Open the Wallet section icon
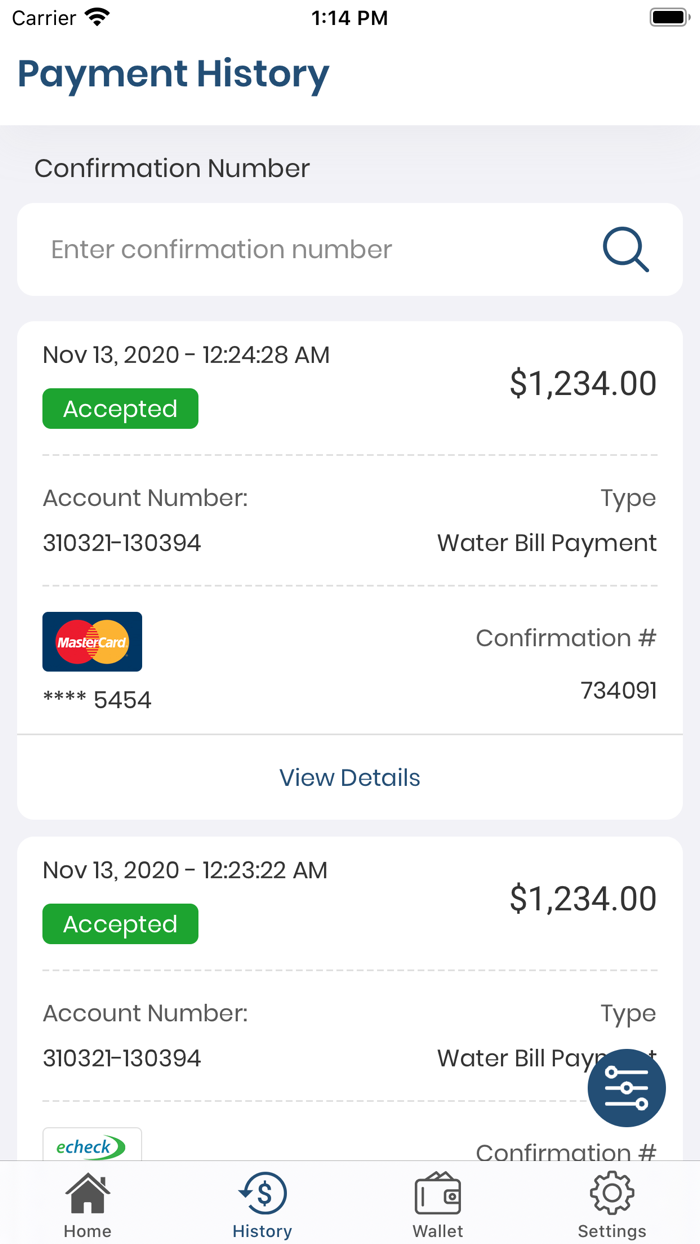 click(x=437, y=1192)
